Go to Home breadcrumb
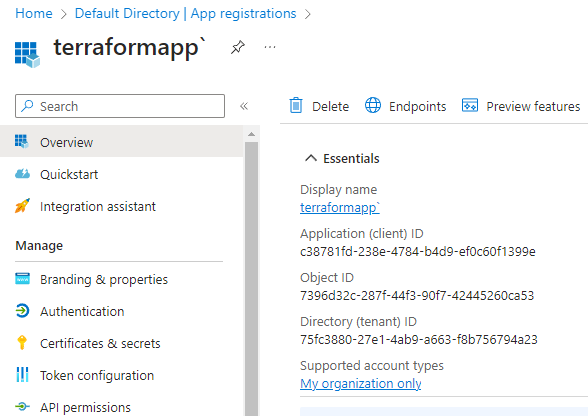The height and width of the screenshot is (416, 588). [x=34, y=14]
